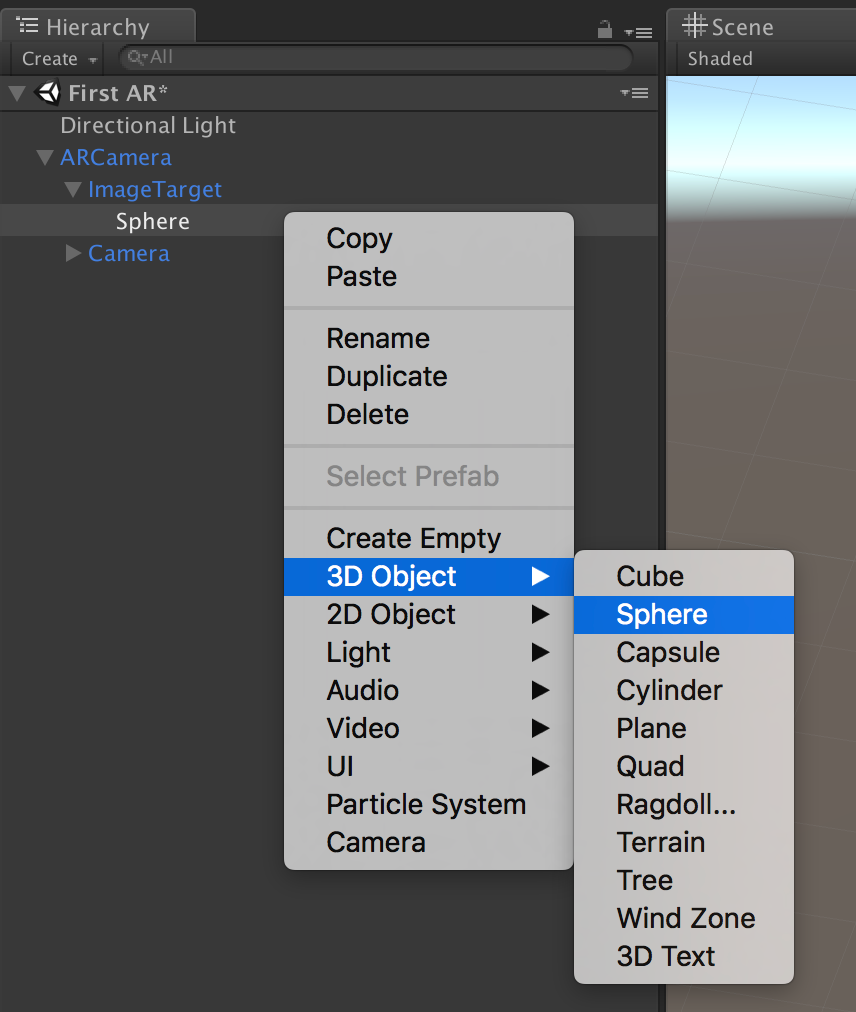Image resolution: width=856 pixels, height=1012 pixels.
Task: Click the Unity logo beside First AR
Action: tap(47, 93)
